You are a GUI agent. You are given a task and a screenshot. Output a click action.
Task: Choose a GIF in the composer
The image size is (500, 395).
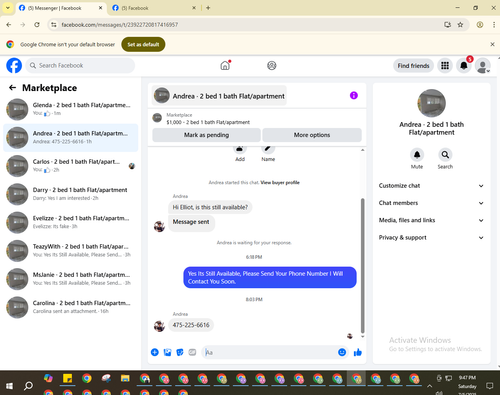(x=192, y=352)
